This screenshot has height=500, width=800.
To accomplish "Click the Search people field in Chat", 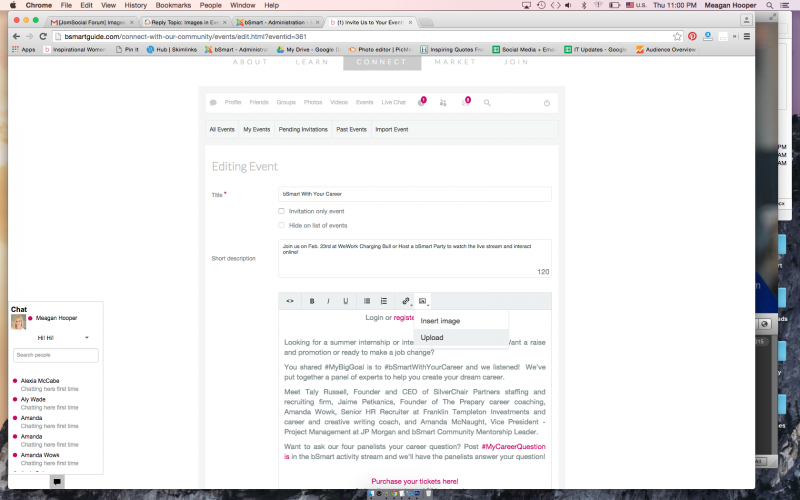I will pyautogui.click(x=56, y=355).
